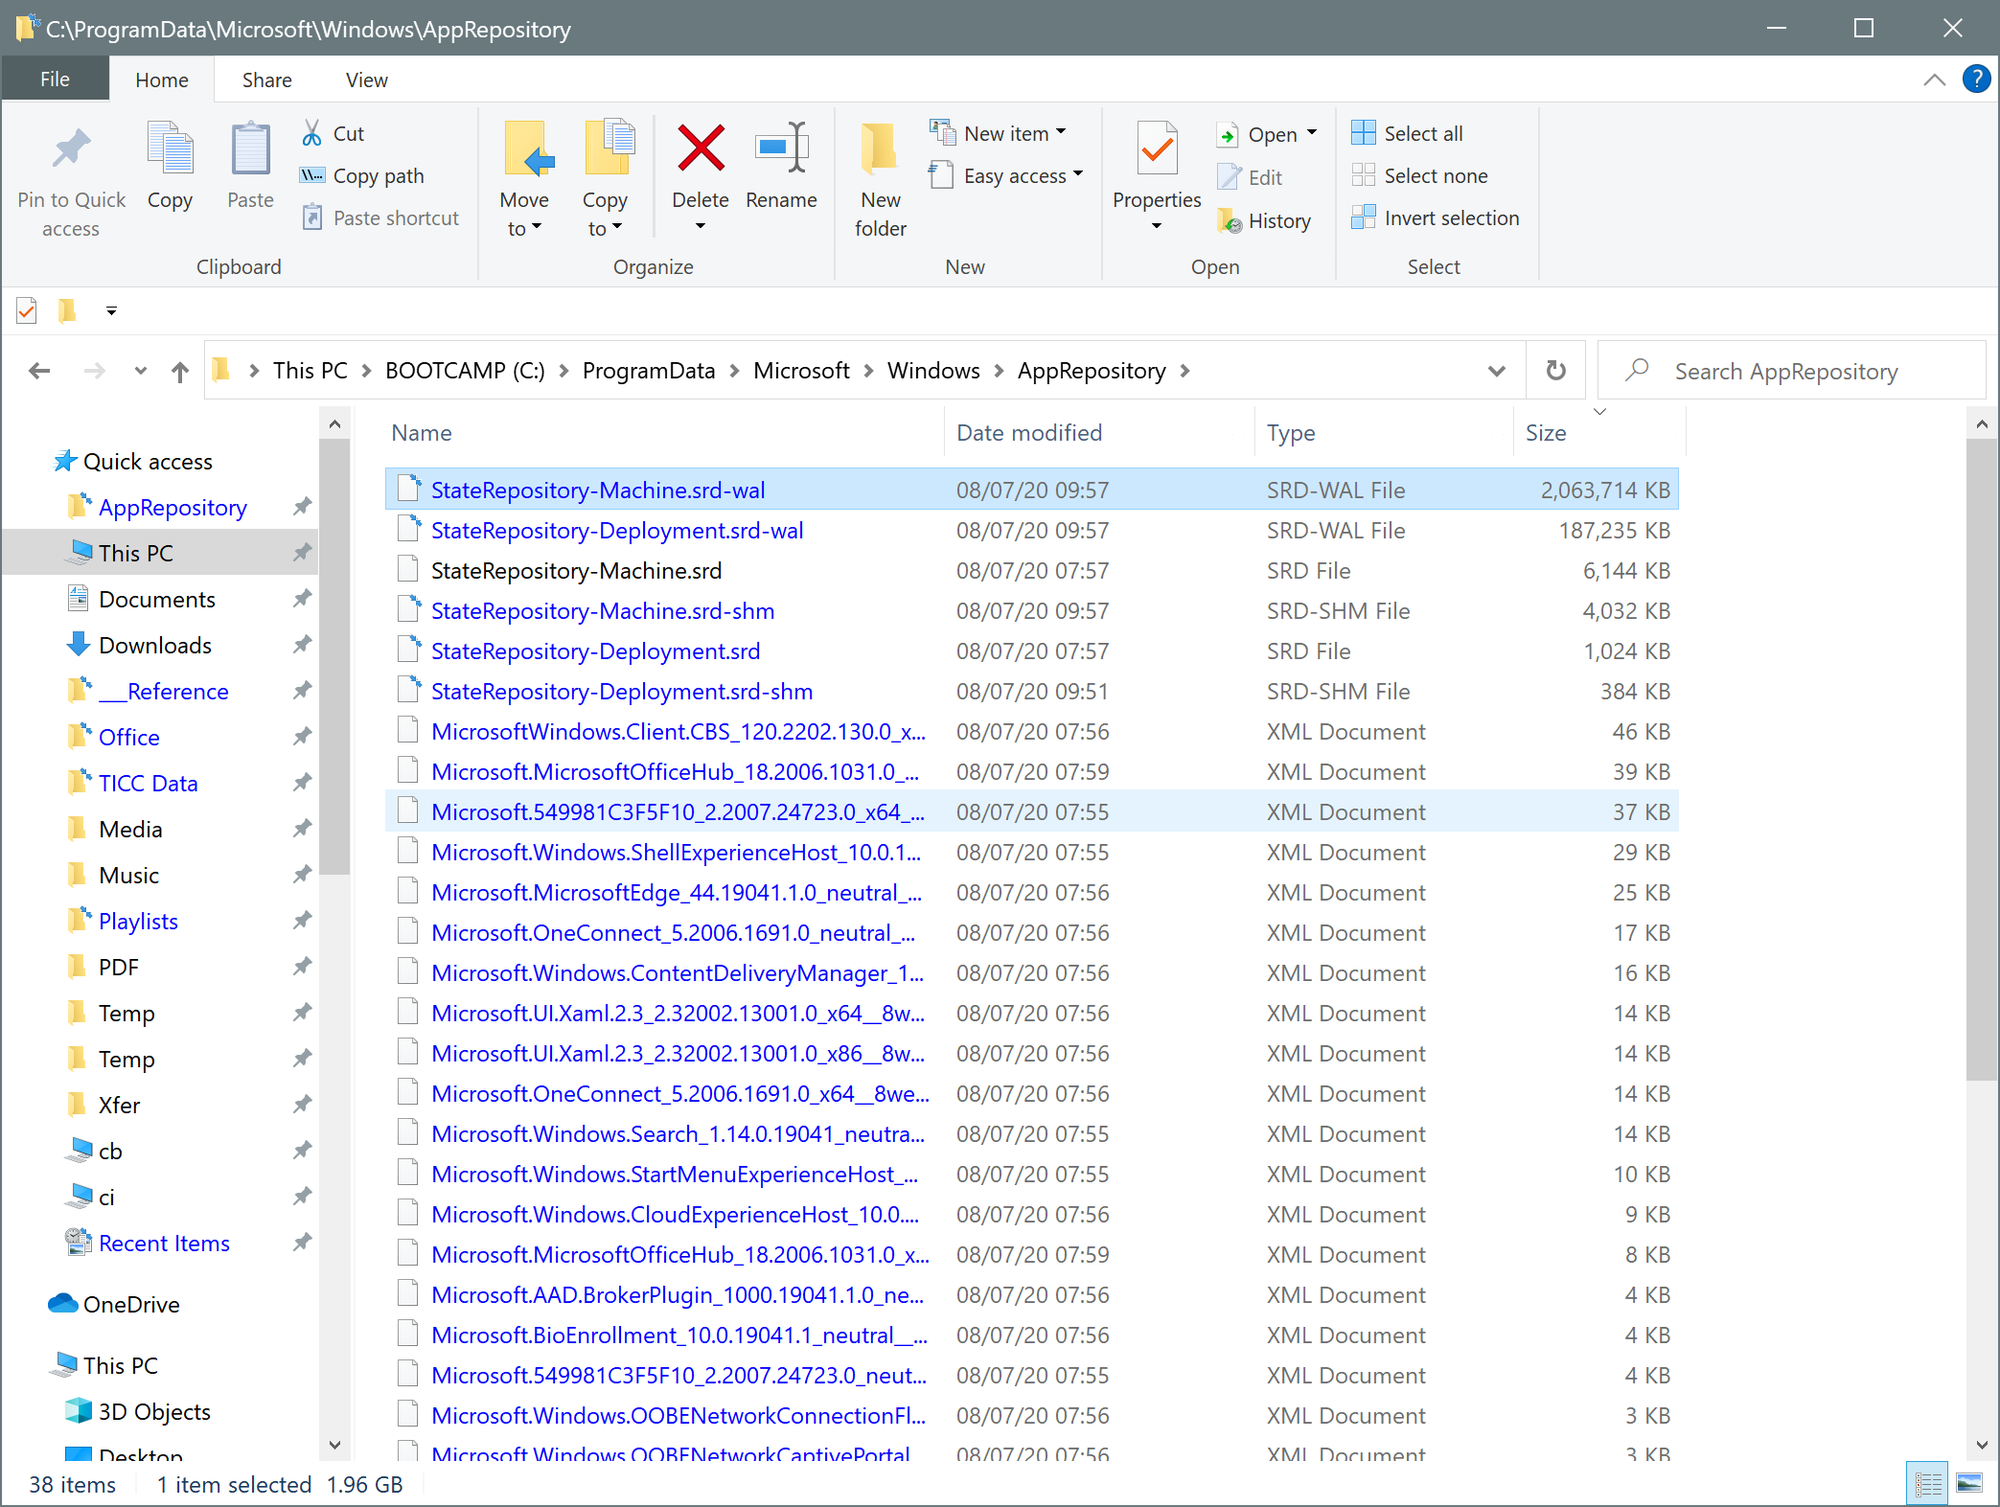2000x1507 pixels.
Task: Click Paste shortcut in ribbon
Action: 380,218
